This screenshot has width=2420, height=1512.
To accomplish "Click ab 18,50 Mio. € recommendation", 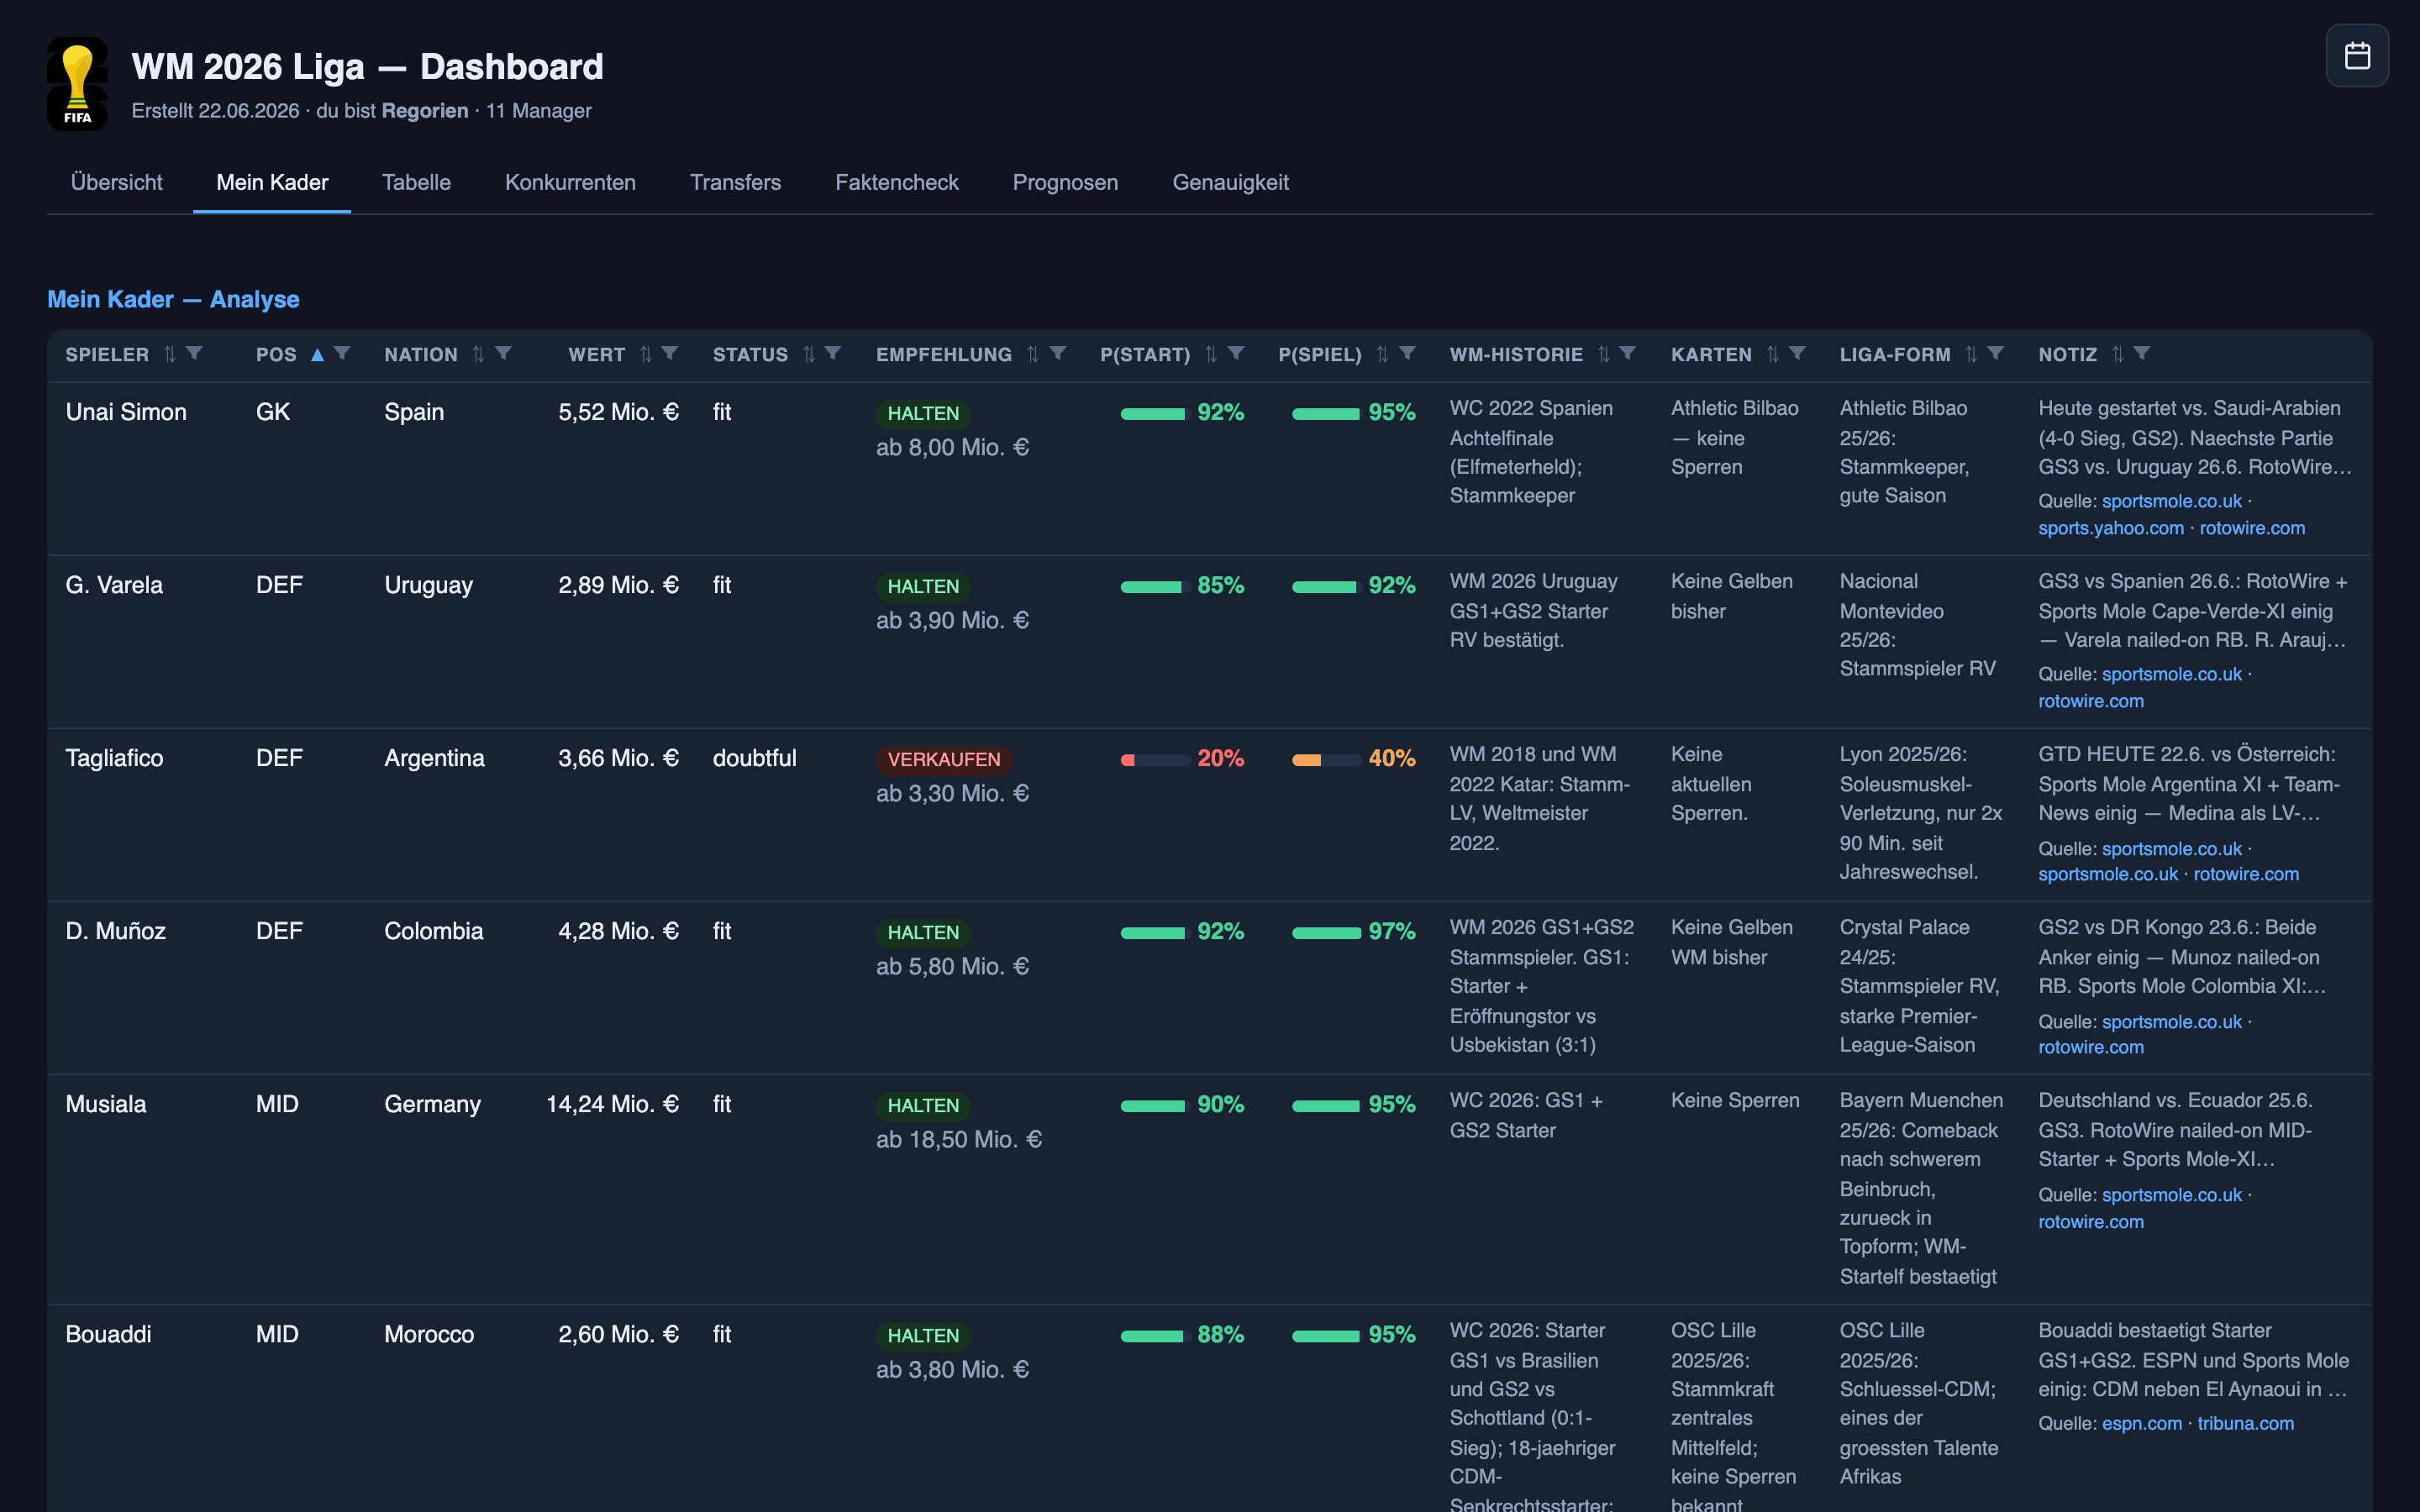I will coord(958,1139).
